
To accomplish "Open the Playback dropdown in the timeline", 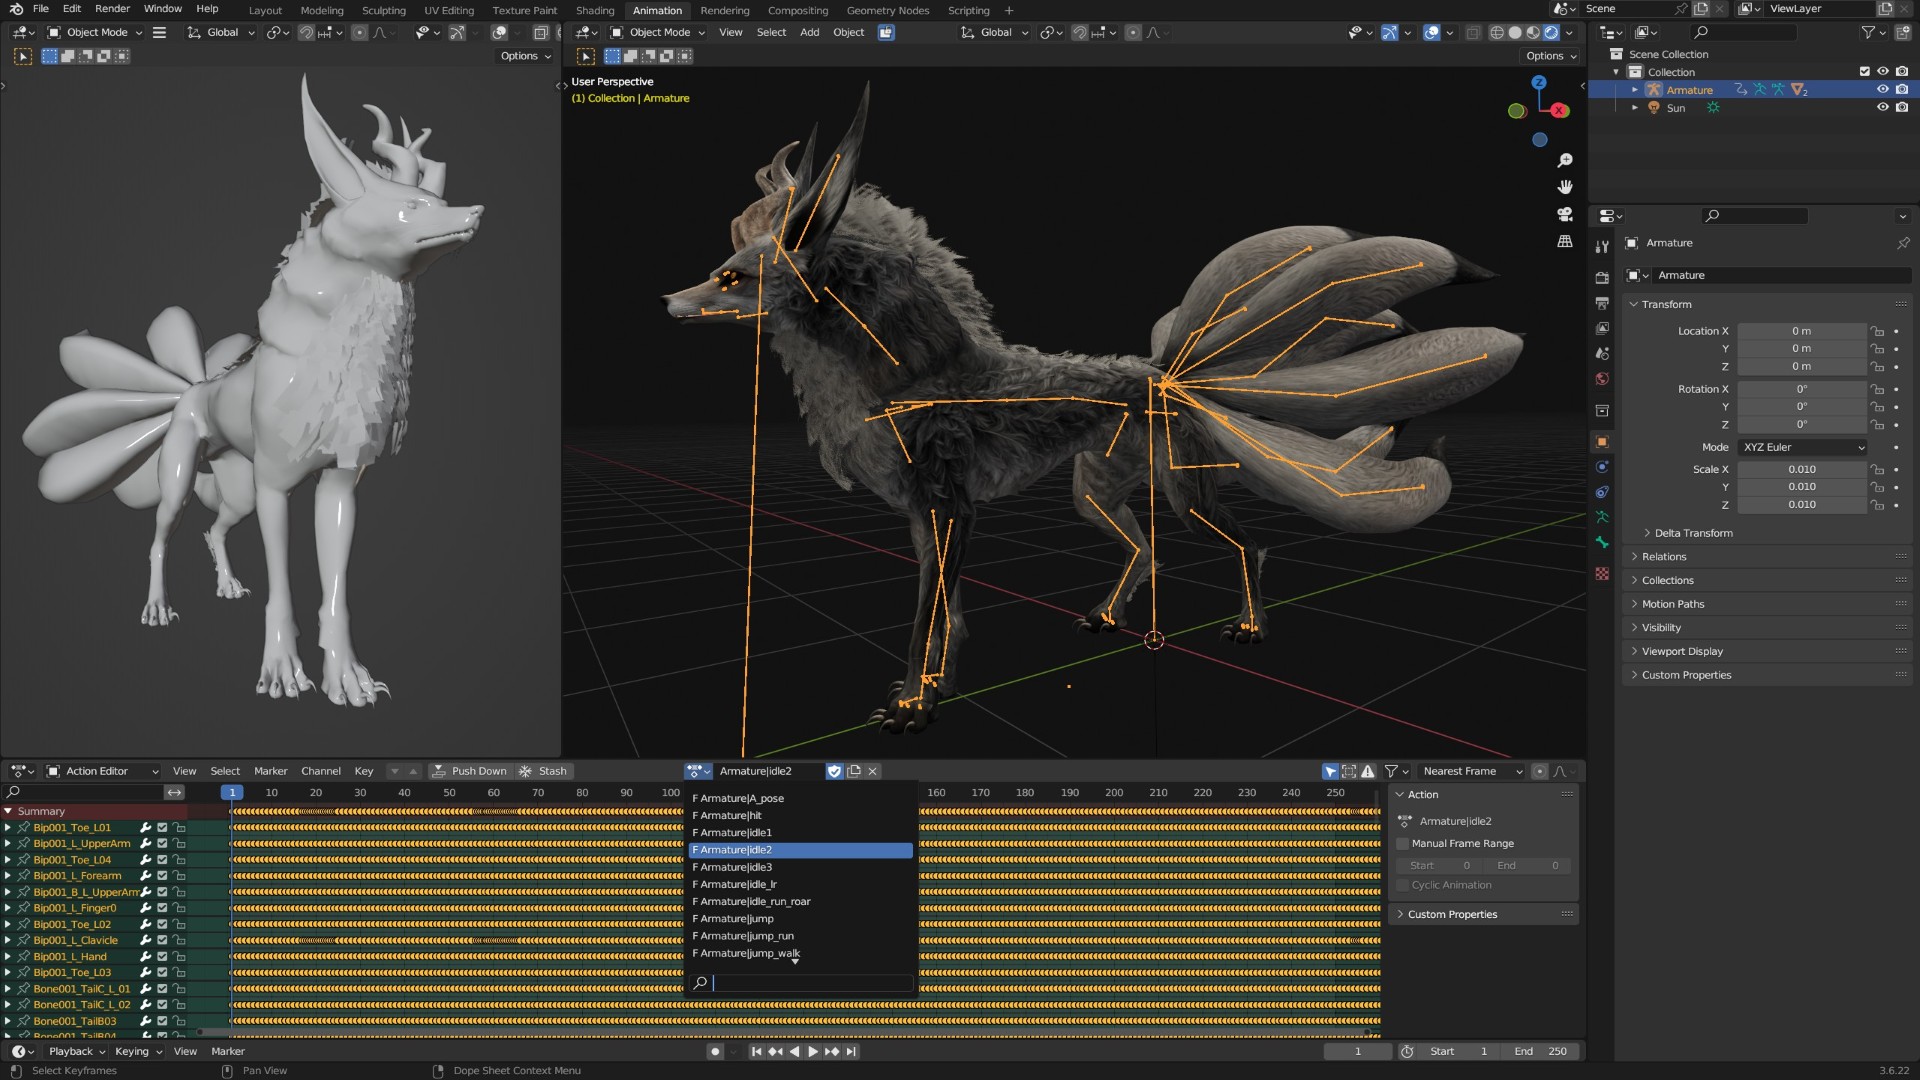I will (77, 1052).
